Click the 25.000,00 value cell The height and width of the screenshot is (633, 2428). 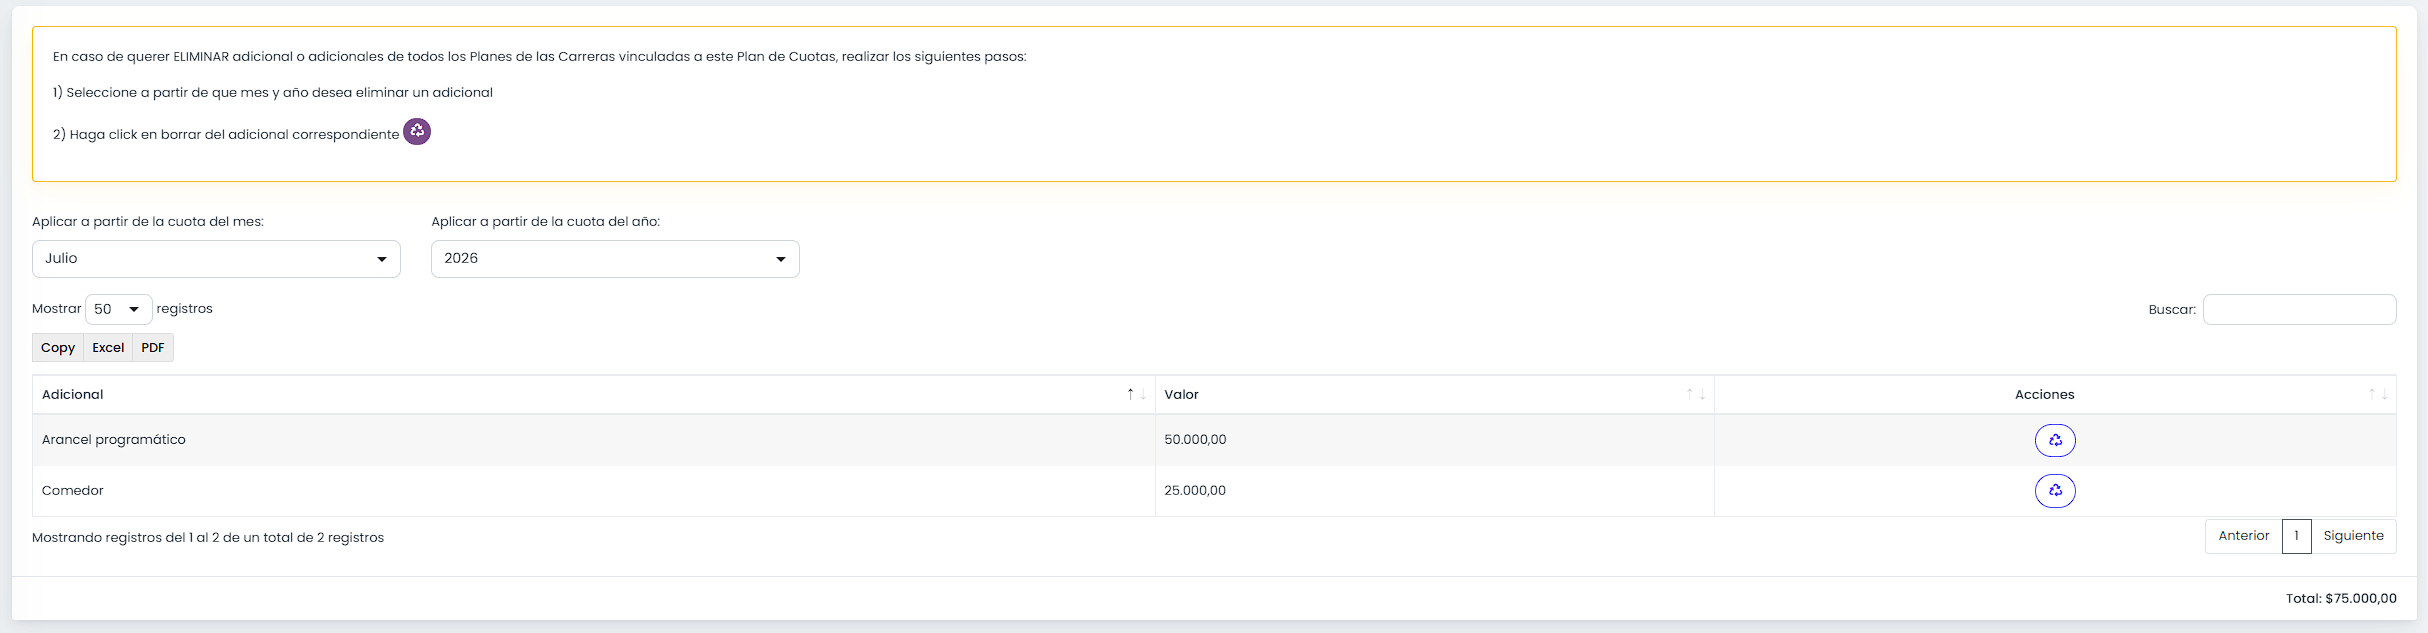[1435, 491]
